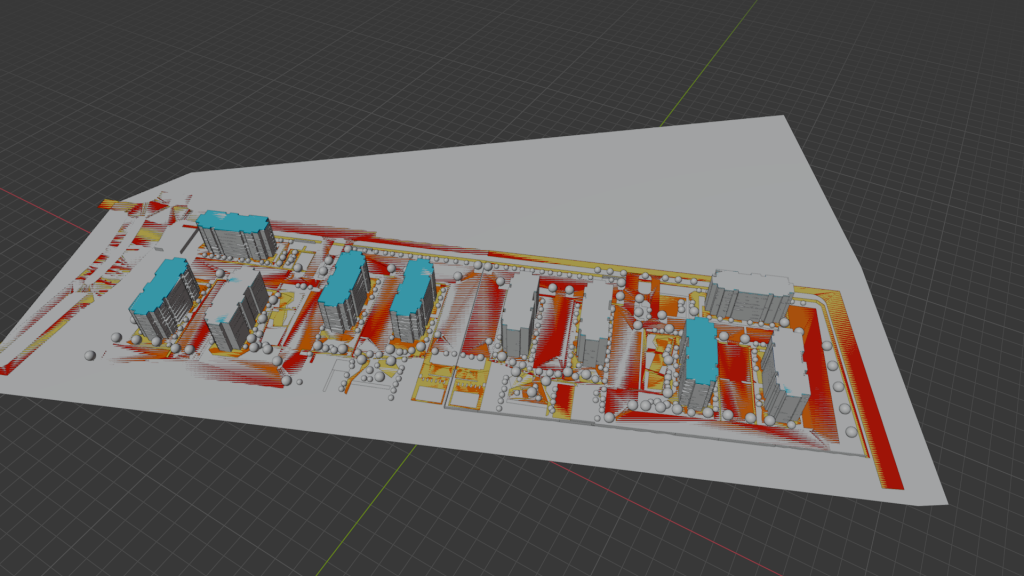This screenshot has width=1024, height=576.
Task: Select the long cyan-roofed building at the back left
Action: [236, 234]
